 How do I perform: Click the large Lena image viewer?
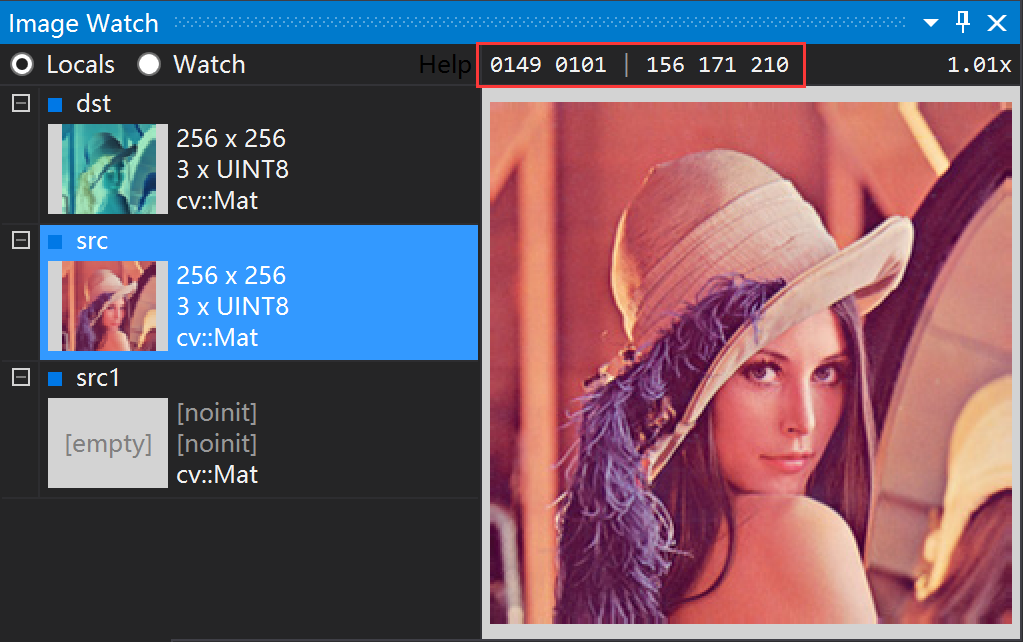point(750,363)
